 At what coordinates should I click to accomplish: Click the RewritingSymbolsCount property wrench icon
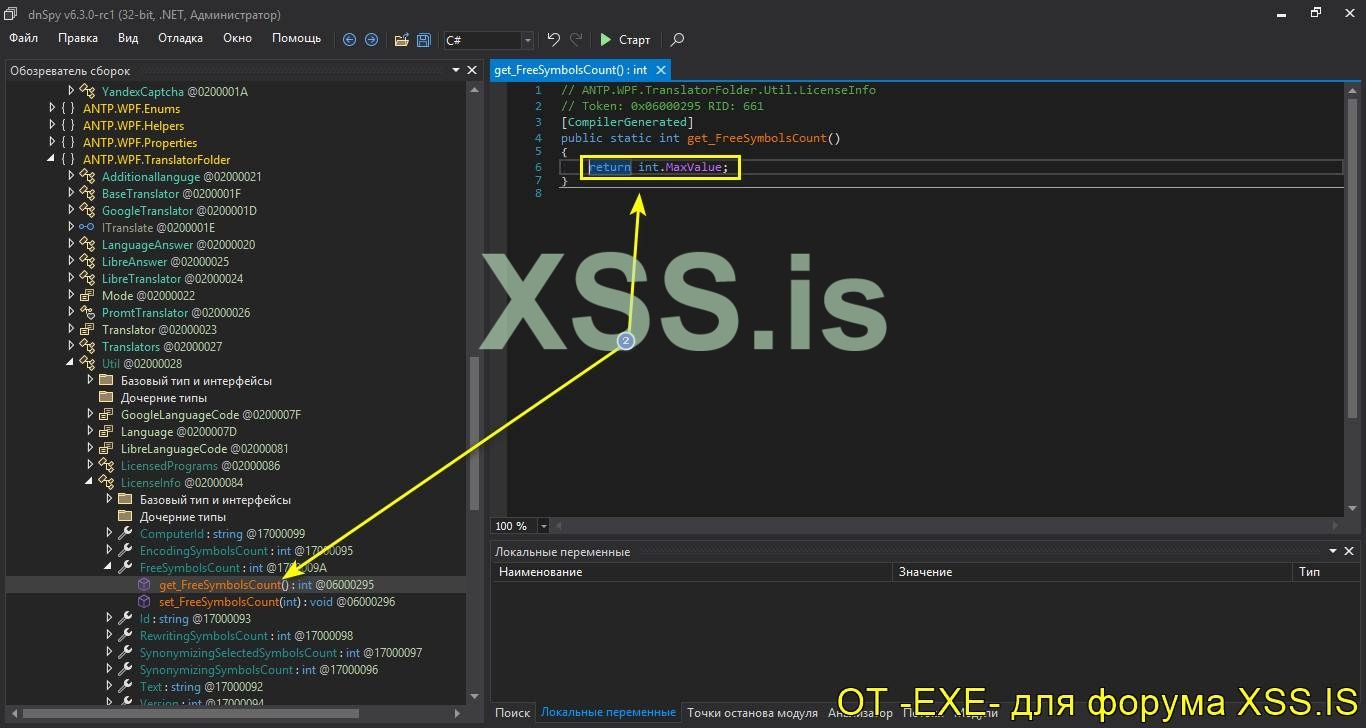click(125, 636)
